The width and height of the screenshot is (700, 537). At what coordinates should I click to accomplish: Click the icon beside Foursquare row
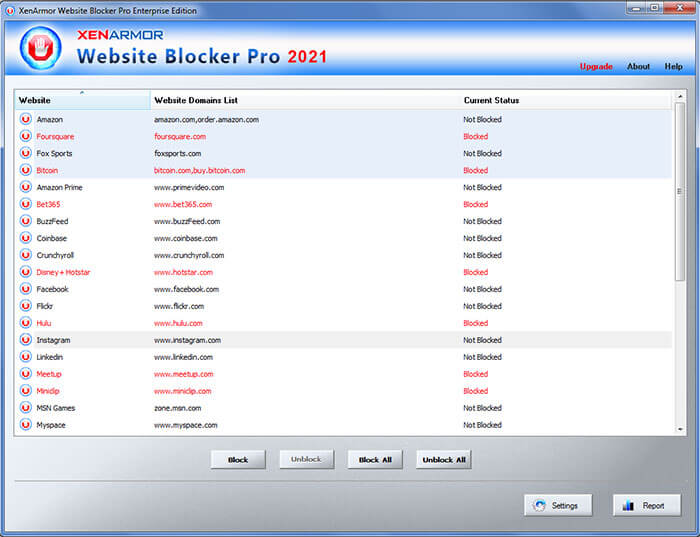[x=25, y=136]
